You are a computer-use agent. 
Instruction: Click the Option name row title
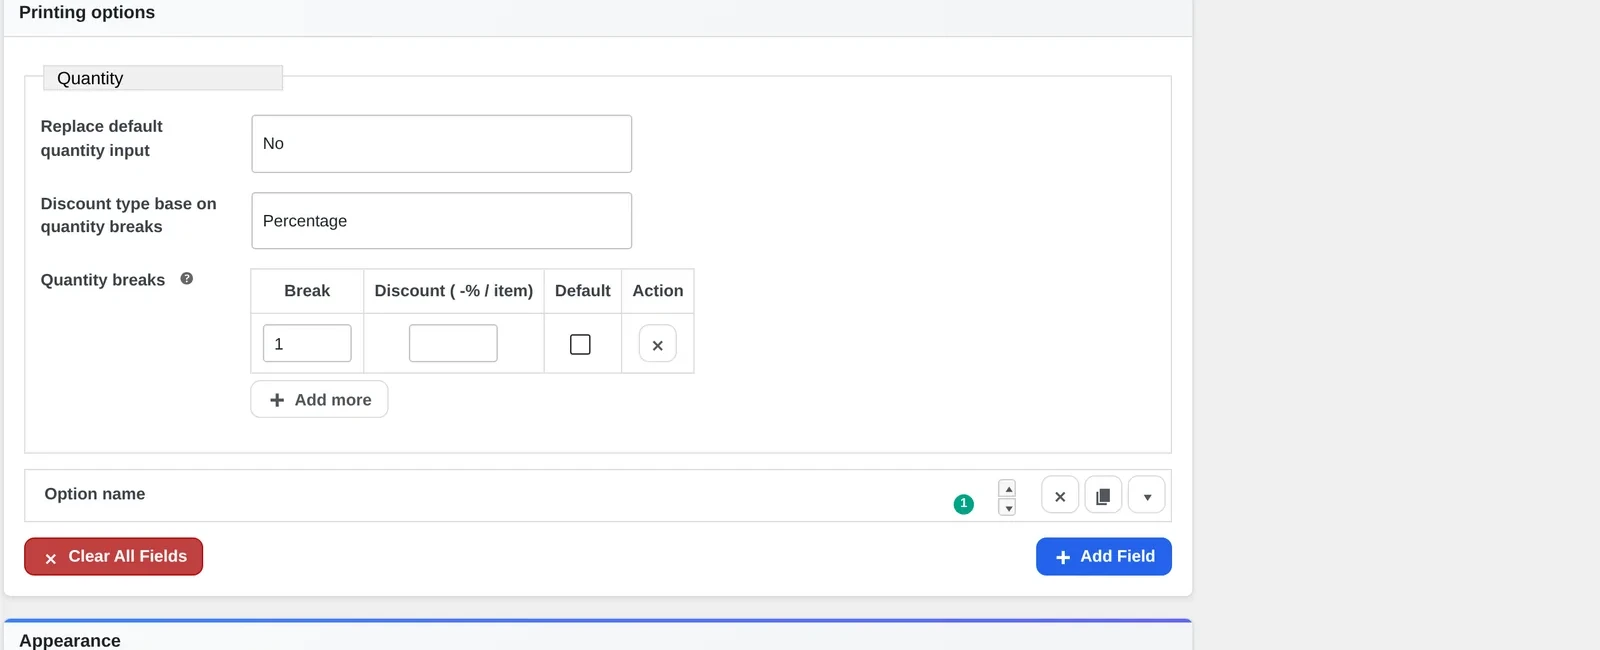point(95,494)
